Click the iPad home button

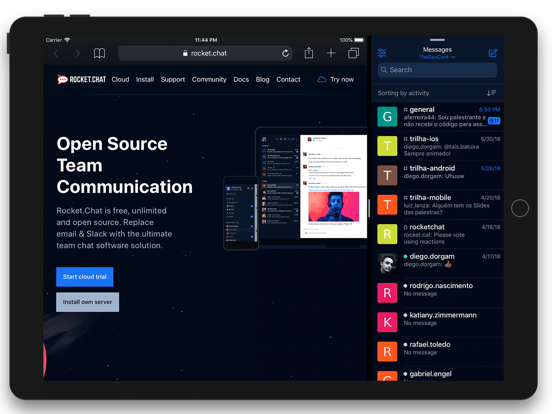[520, 208]
